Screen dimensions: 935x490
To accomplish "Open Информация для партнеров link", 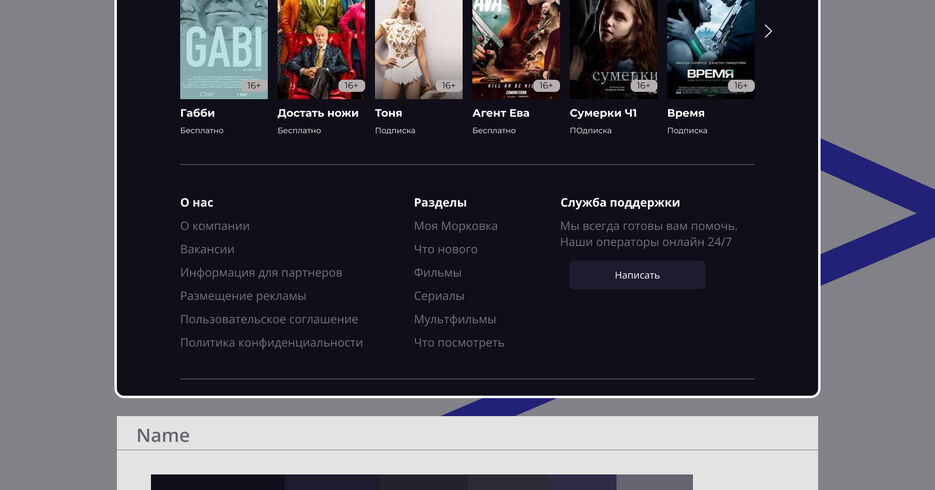I will tap(261, 272).
